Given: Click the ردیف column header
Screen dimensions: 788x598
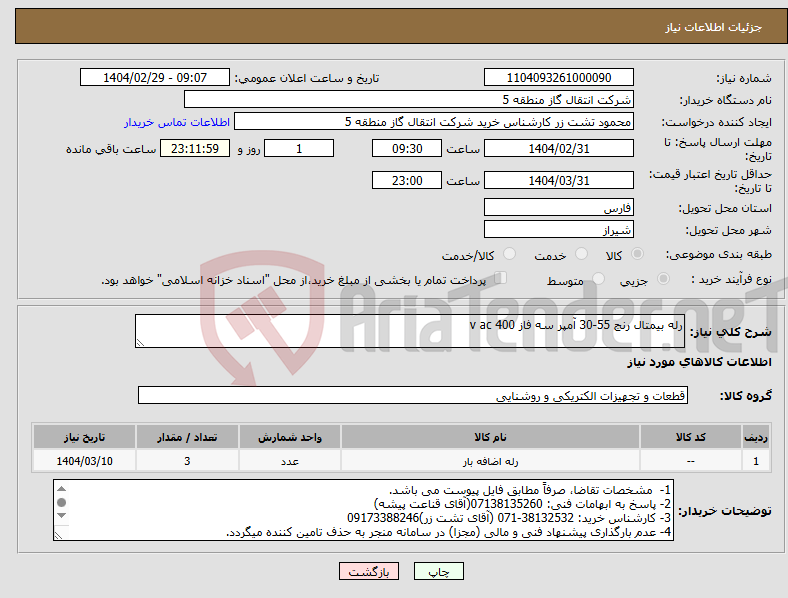Looking at the screenshot, I should pos(756,437).
